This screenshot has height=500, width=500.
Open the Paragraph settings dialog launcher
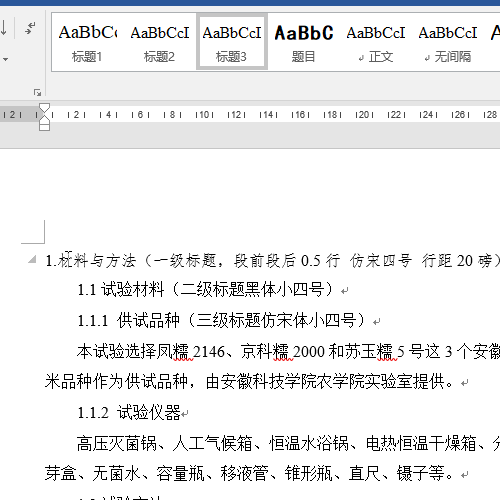pos(37,92)
